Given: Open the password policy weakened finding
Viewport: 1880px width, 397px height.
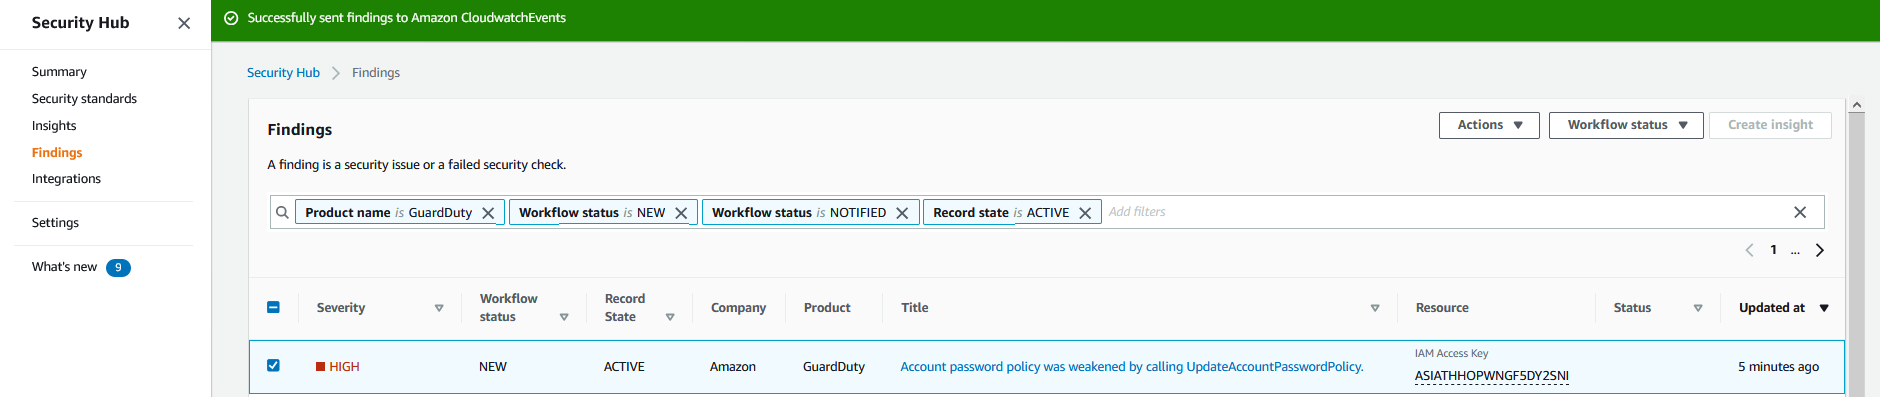Looking at the screenshot, I should (x=1132, y=367).
